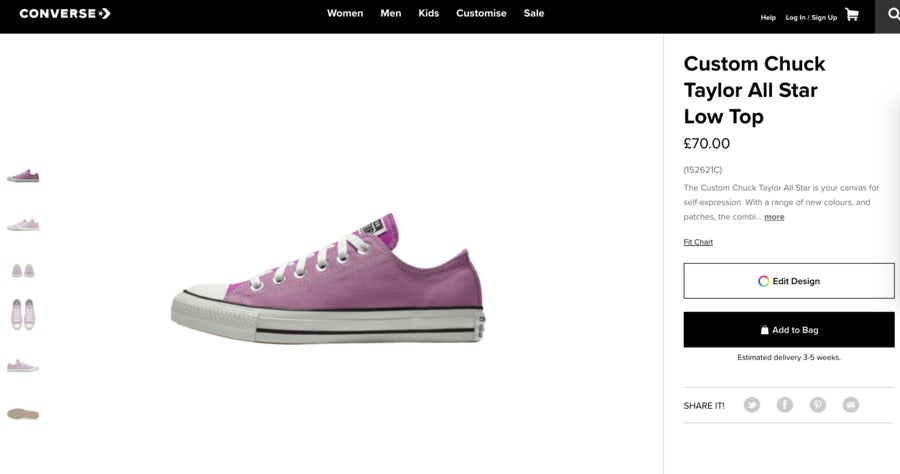Open the Women menu
Screen dimensions: 900x474
345,14
